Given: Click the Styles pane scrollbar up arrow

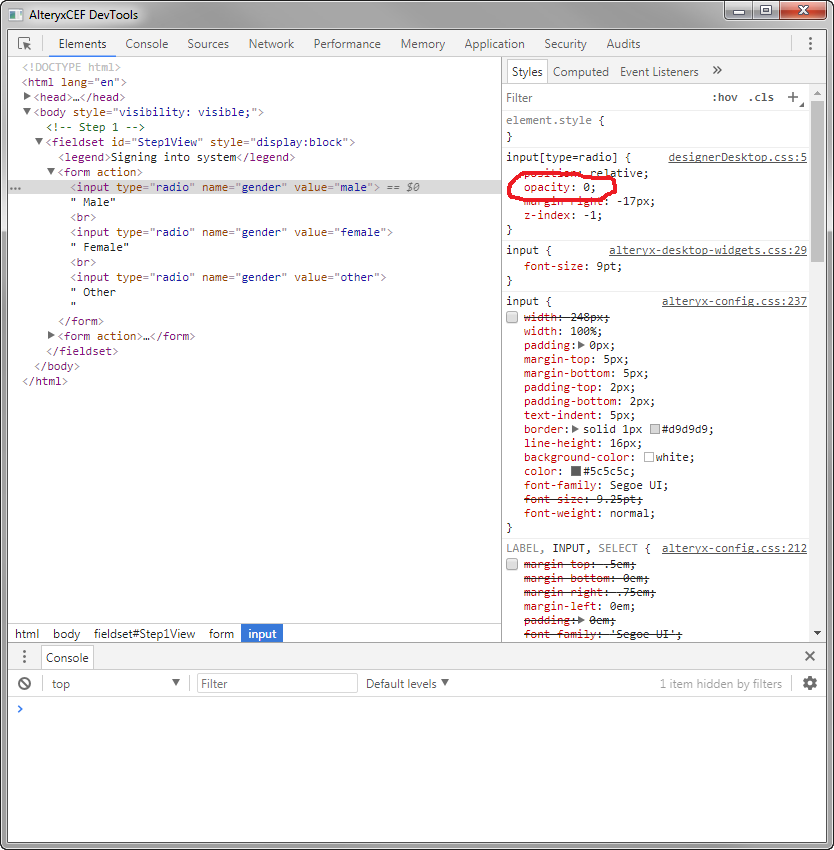Looking at the screenshot, I should tap(817, 94).
